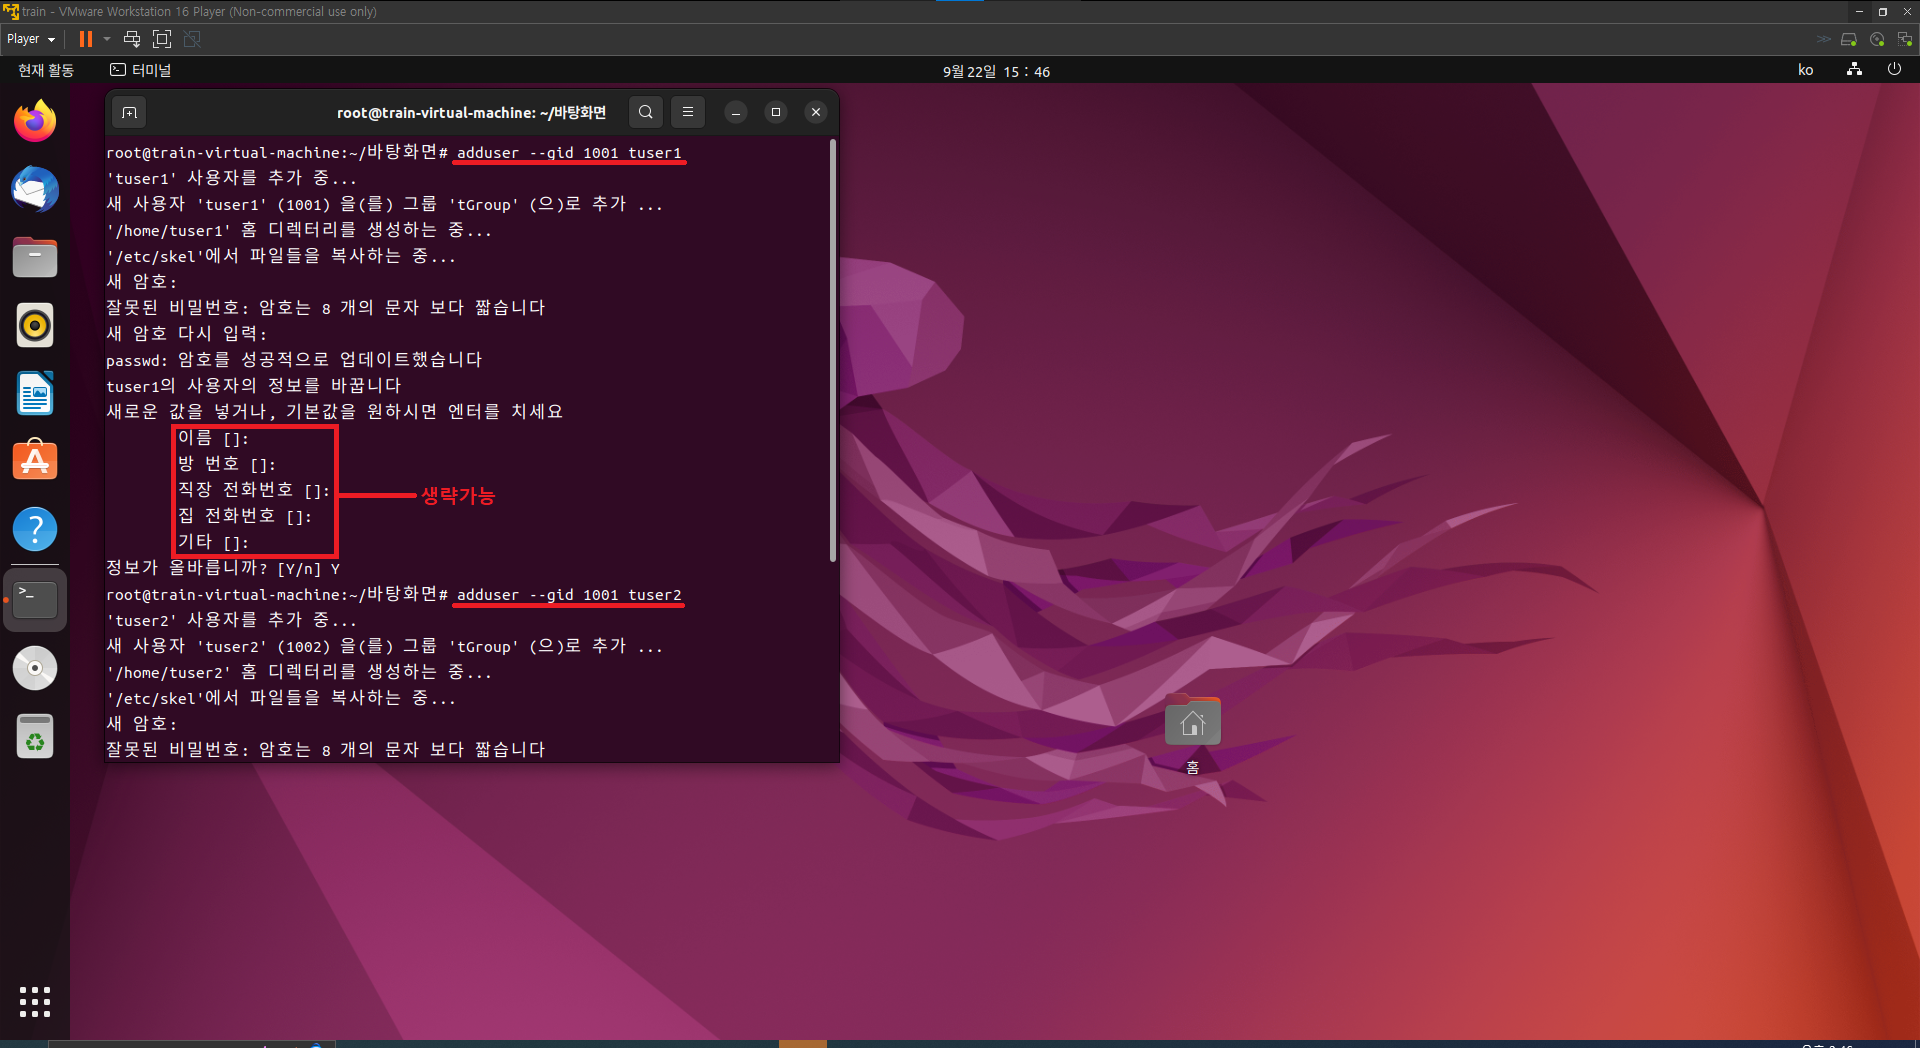This screenshot has height=1048, width=1920.
Task: Open Rhythmbox music player
Action: 35,325
